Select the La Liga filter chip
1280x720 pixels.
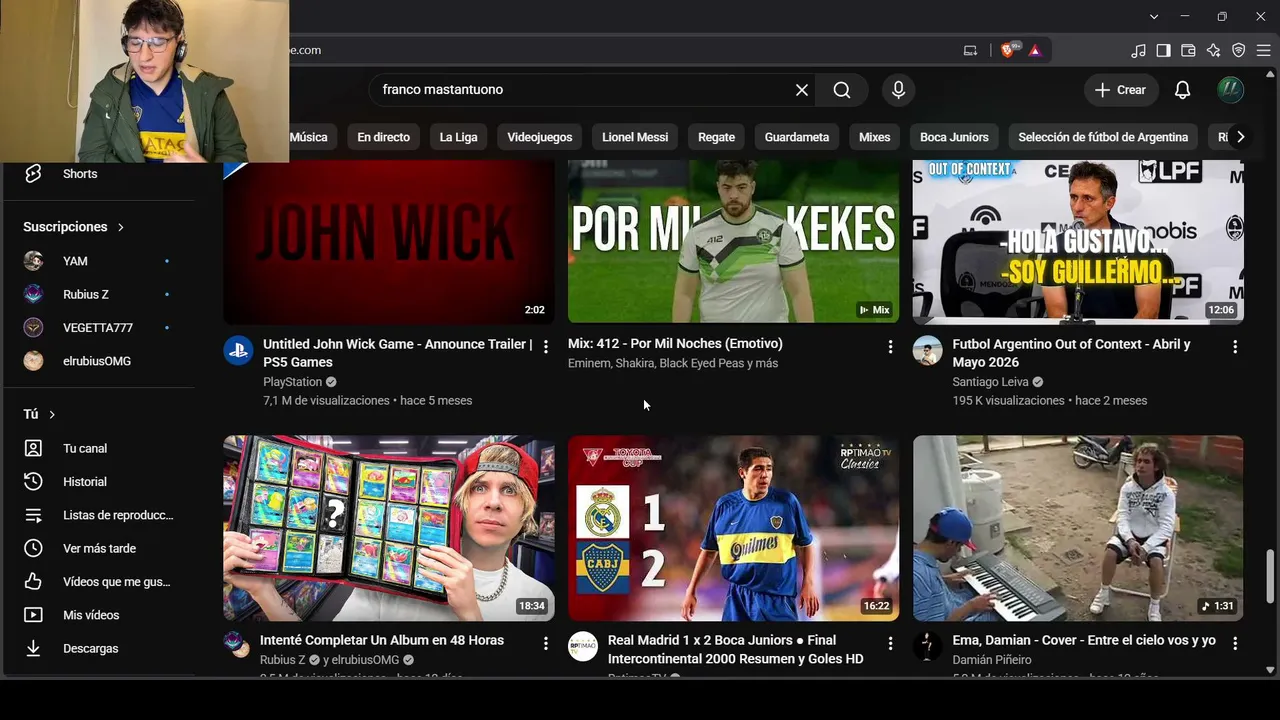pos(458,137)
